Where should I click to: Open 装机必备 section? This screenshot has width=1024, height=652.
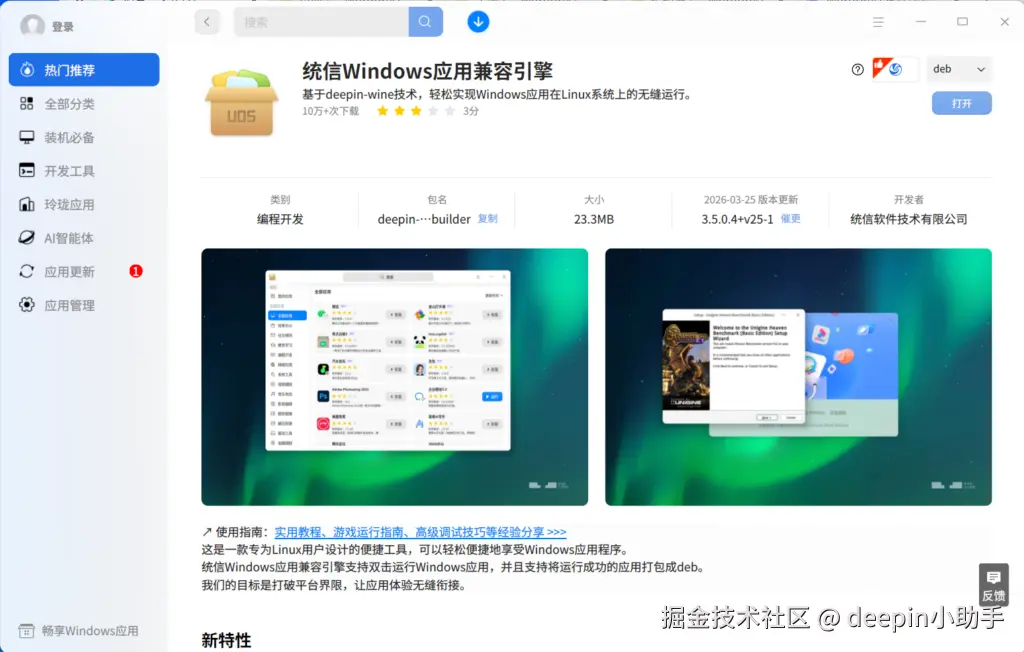coord(84,137)
